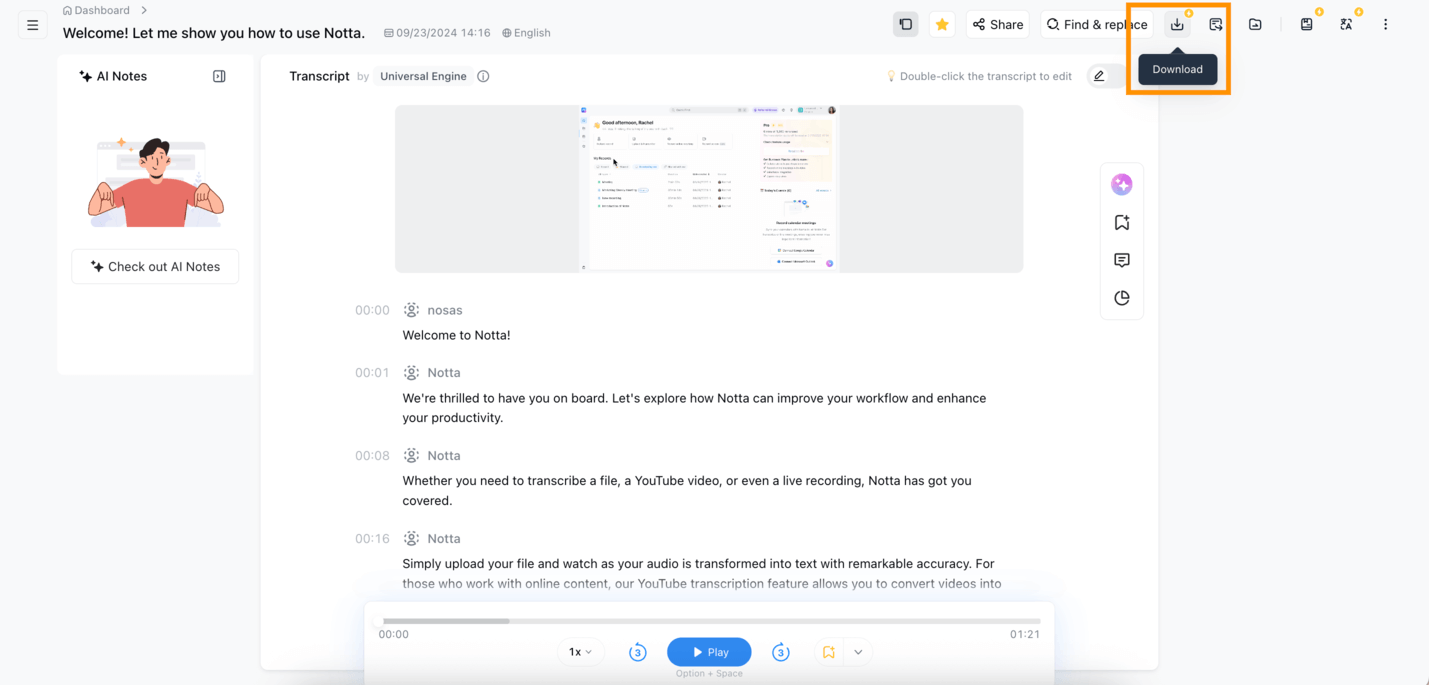Click the 'We're thrilled to have you' paragraph
This screenshot has width=1429, height=685.
(x=694, y=408)
